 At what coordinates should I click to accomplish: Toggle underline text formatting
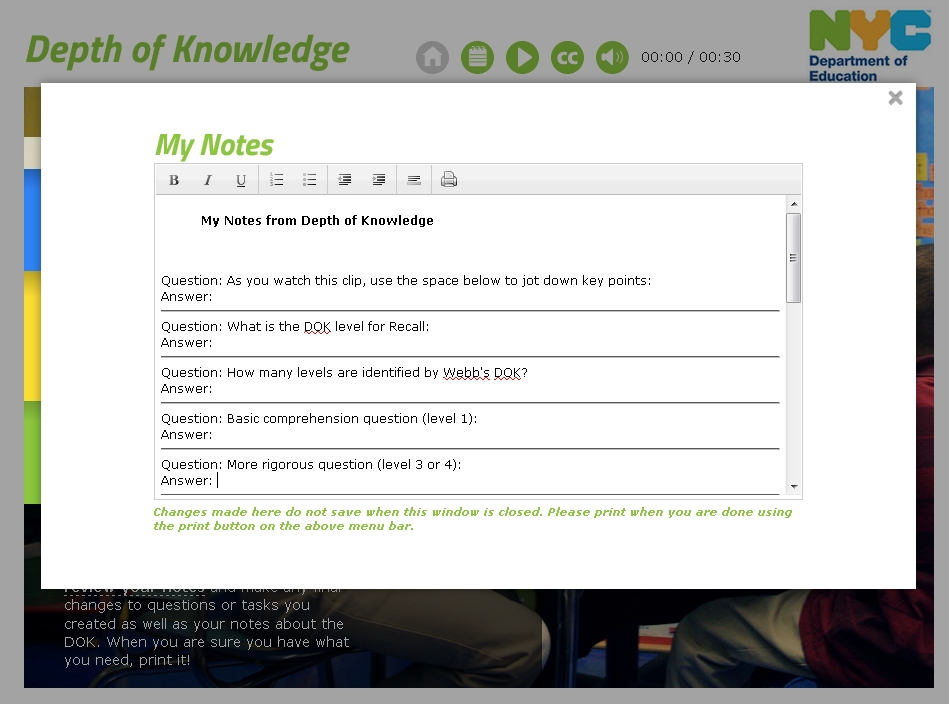[241, 180]
